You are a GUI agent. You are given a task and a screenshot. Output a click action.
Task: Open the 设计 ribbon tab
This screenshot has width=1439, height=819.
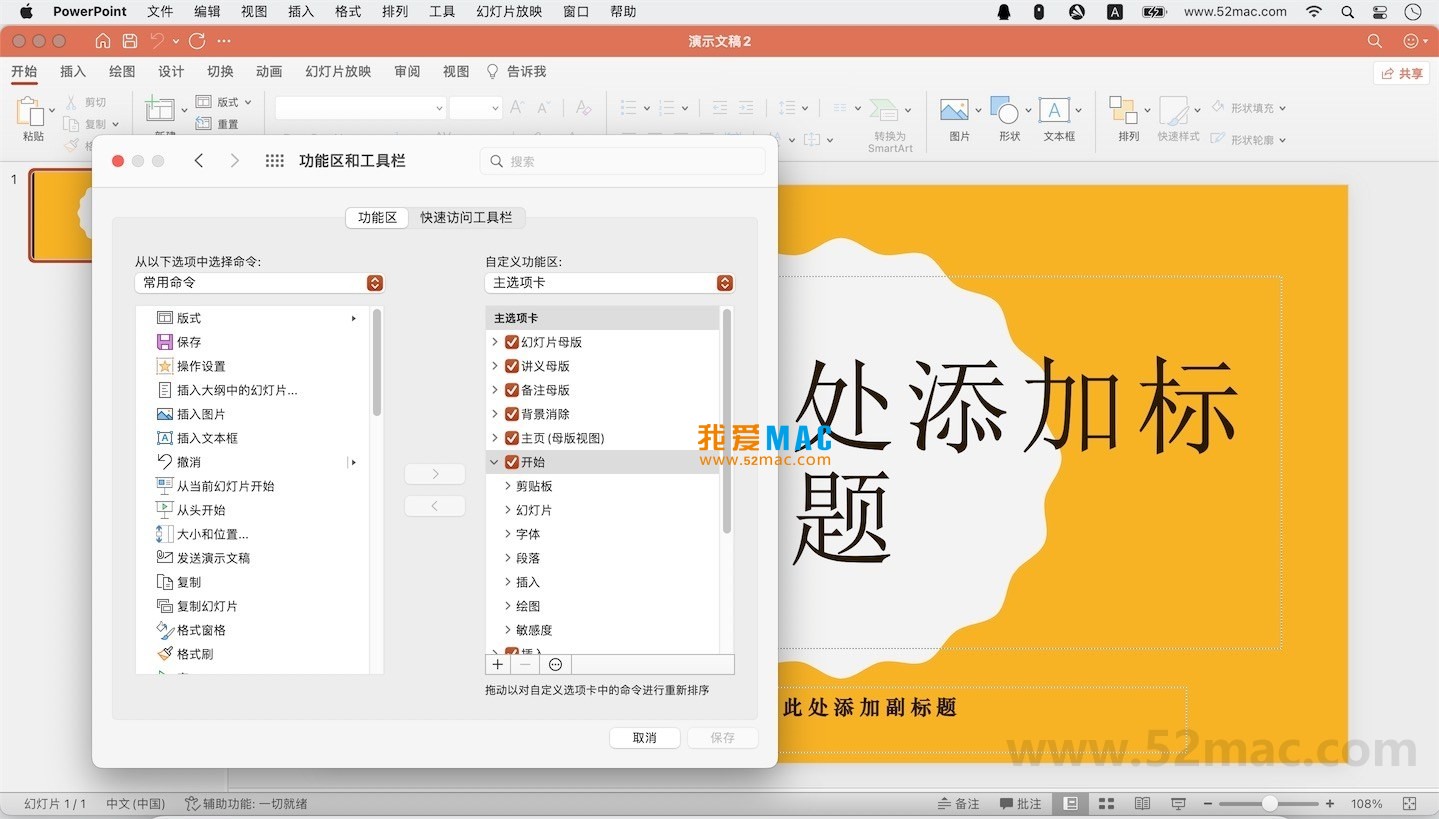(x=171, y=71)
